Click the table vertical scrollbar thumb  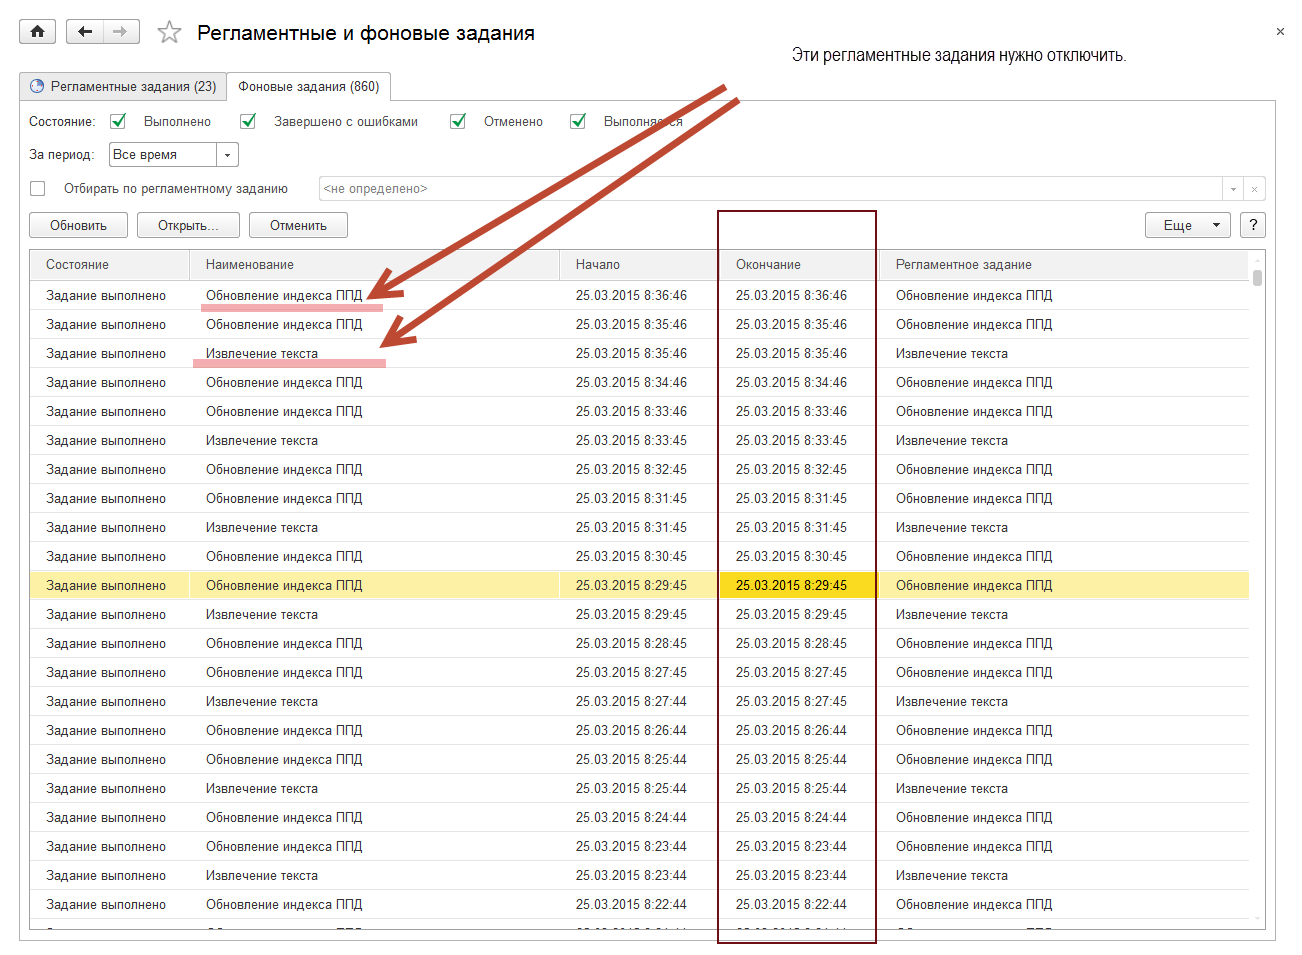pyautogui.click(x=1257, y=278)
